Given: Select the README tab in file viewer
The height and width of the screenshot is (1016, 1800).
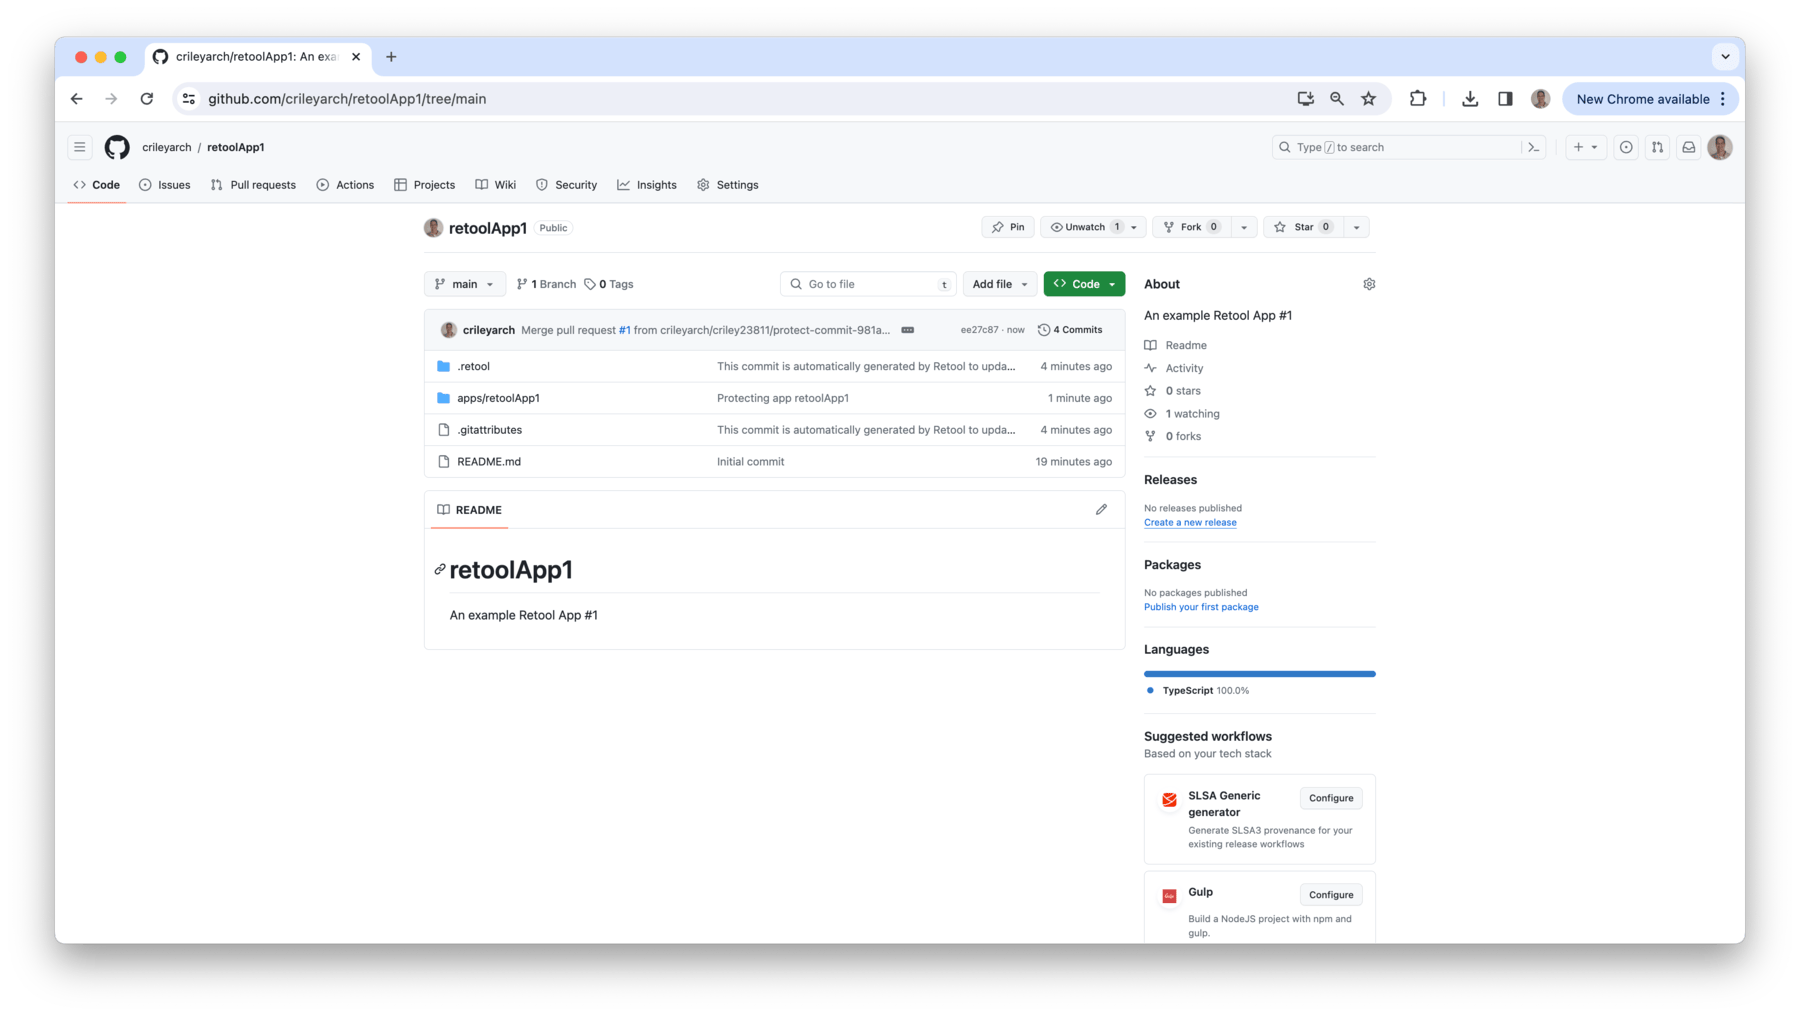Looking at the screenshot, I should point(469,510).
